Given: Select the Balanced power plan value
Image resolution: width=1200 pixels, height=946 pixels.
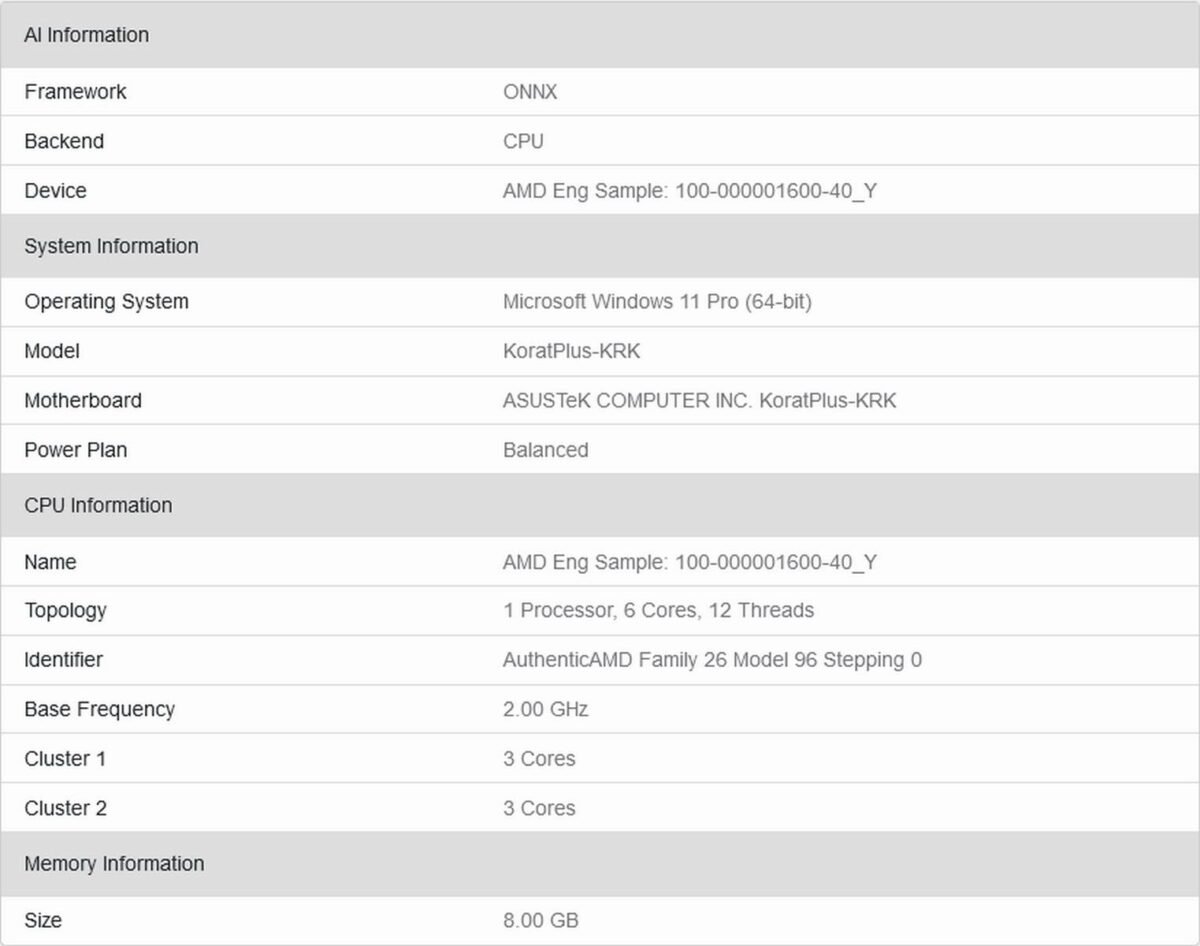Looking at the screenshot, I should (x=546, y=450).
